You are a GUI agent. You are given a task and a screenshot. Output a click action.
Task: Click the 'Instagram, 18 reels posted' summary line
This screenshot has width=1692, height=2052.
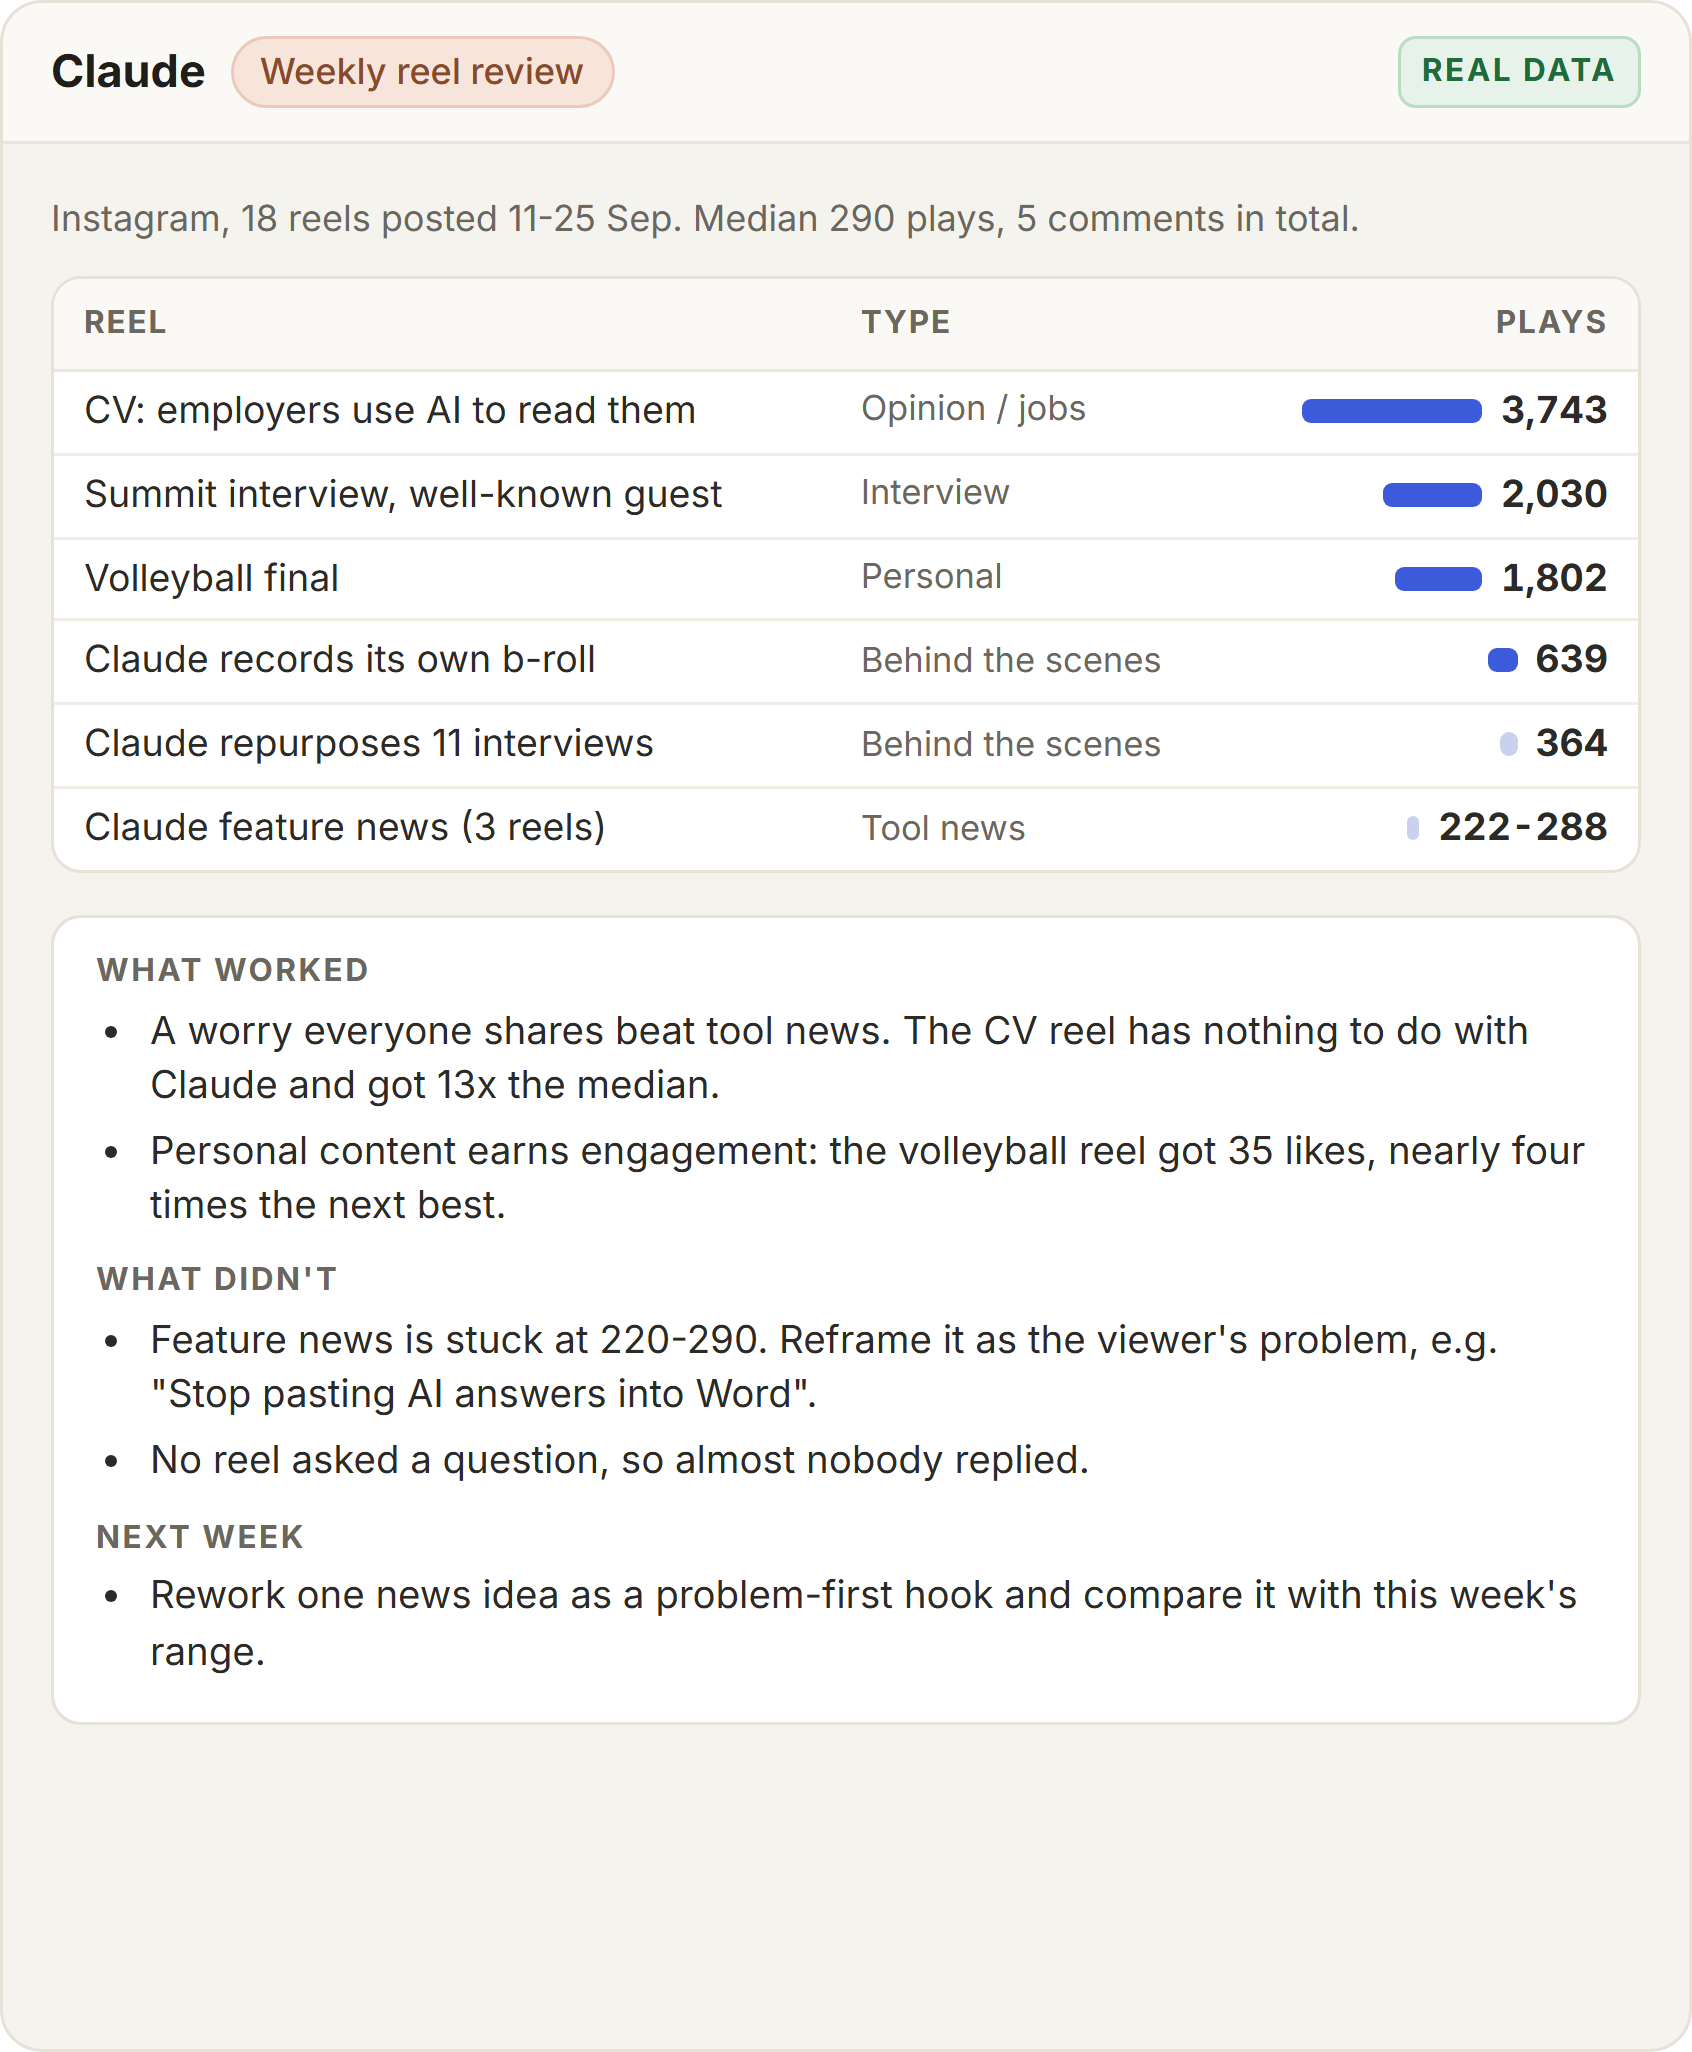point(705,219)
